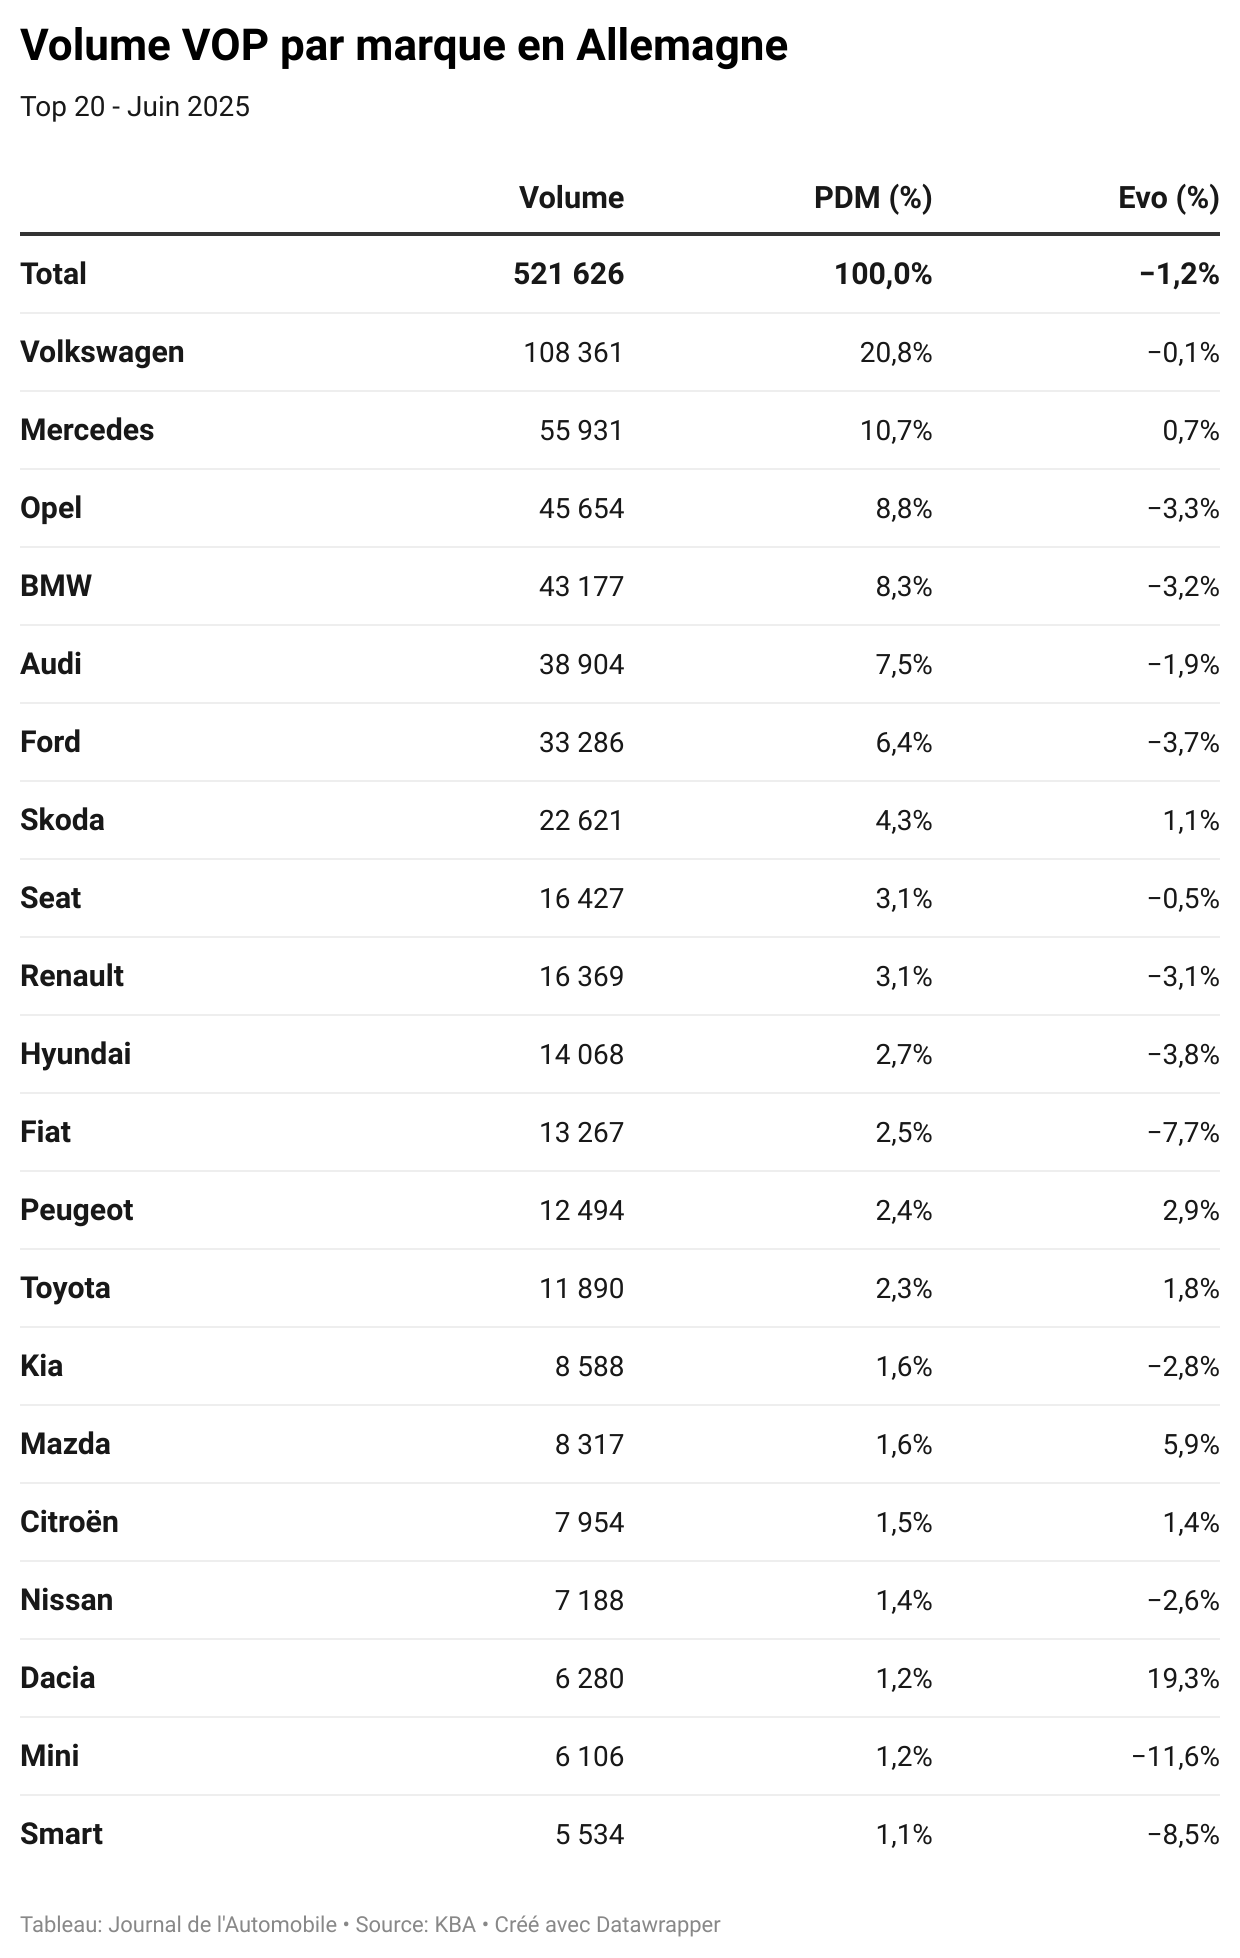
Task: Select Dacia evolution value 19,3%
Action: pos(1183,1678)
